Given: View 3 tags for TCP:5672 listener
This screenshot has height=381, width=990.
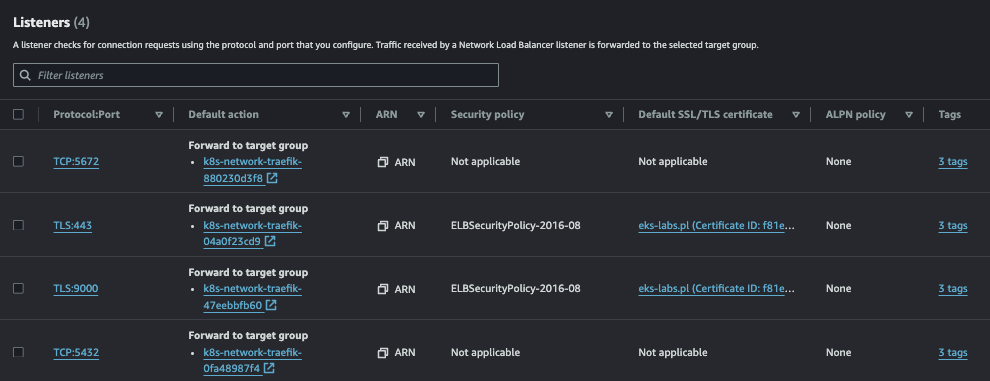Looking at the screenshot, I should click(953, 162).
